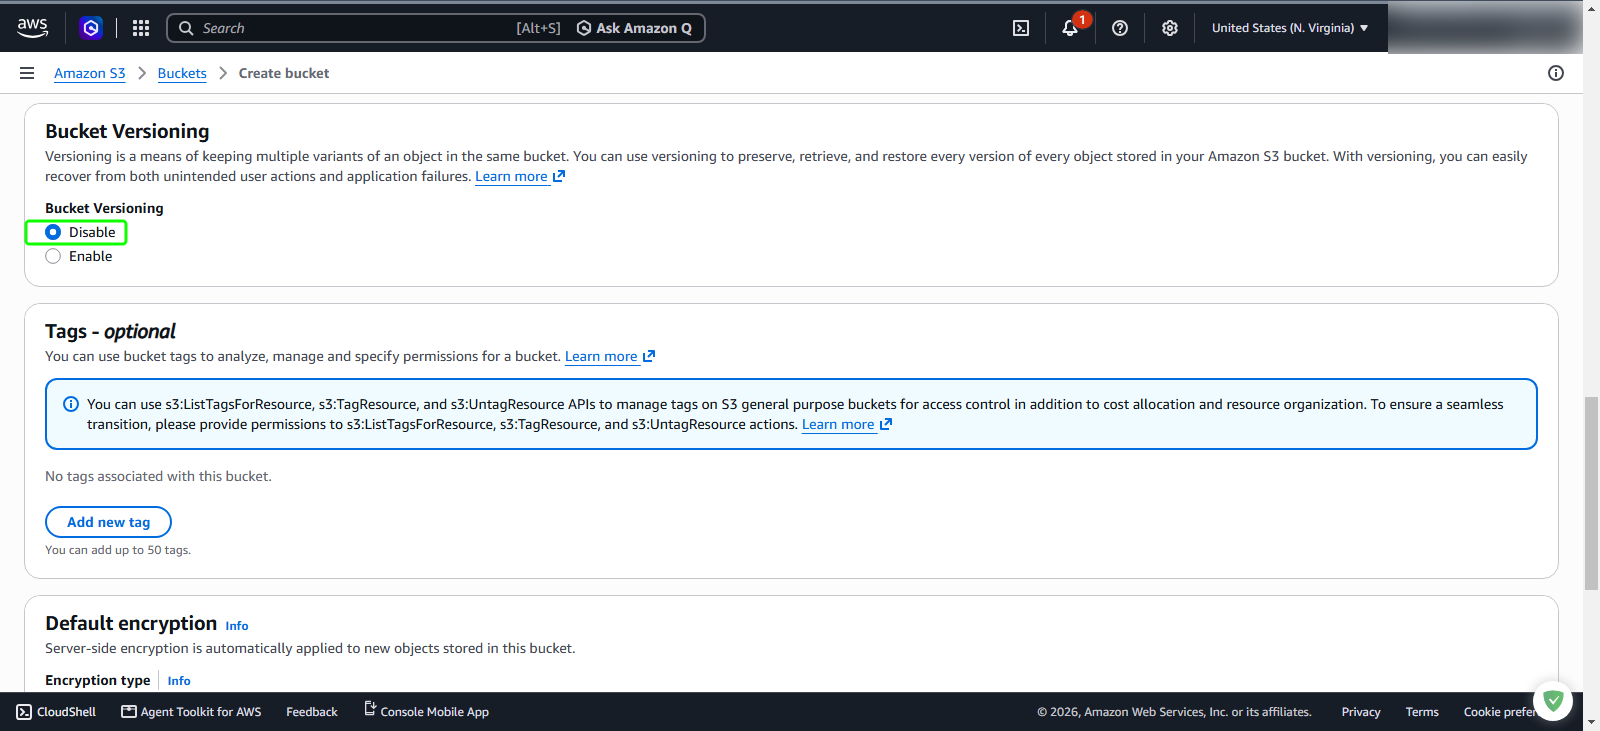Image resolution: width=1600 pixels, height=731 pixels.
Task: Open the Console Mobile App link
Action: click(426, 712)
